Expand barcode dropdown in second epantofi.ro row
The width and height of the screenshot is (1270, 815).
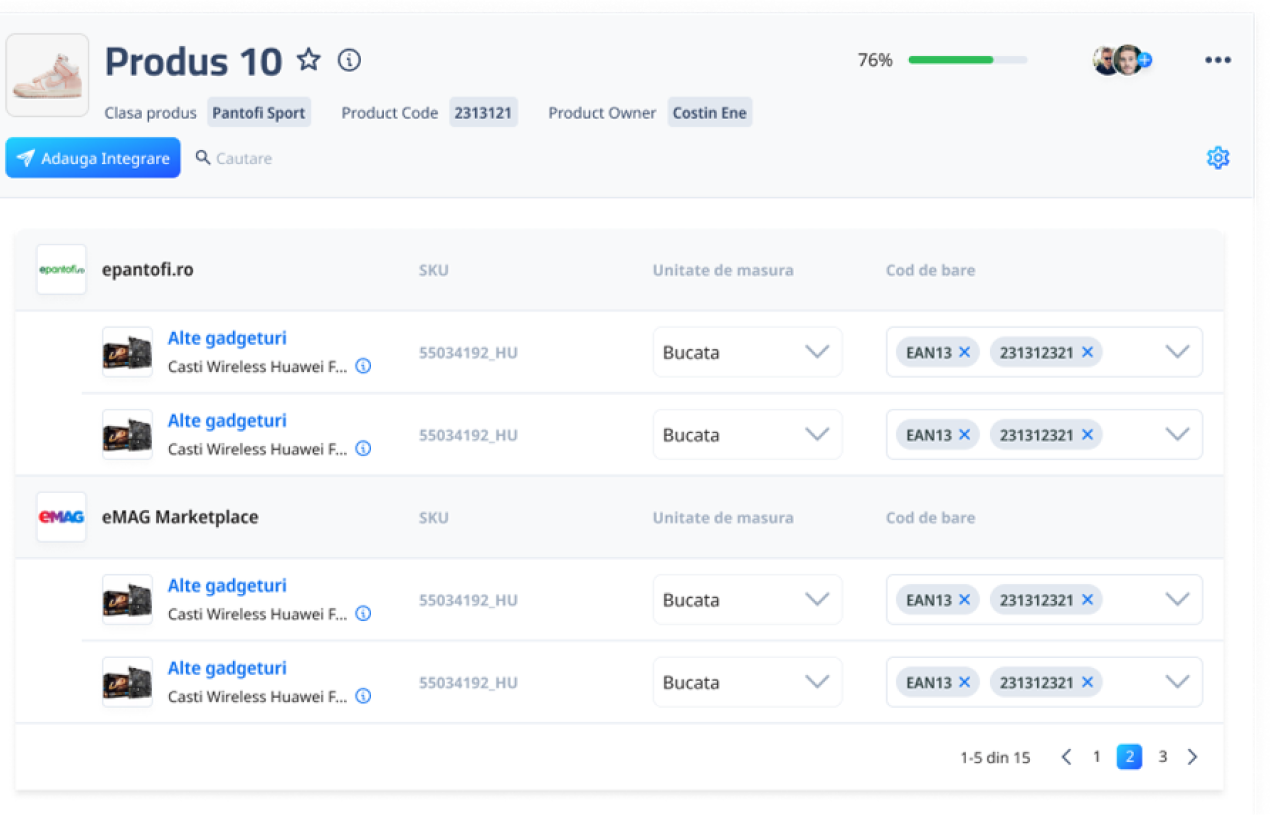coord(1177,435)
